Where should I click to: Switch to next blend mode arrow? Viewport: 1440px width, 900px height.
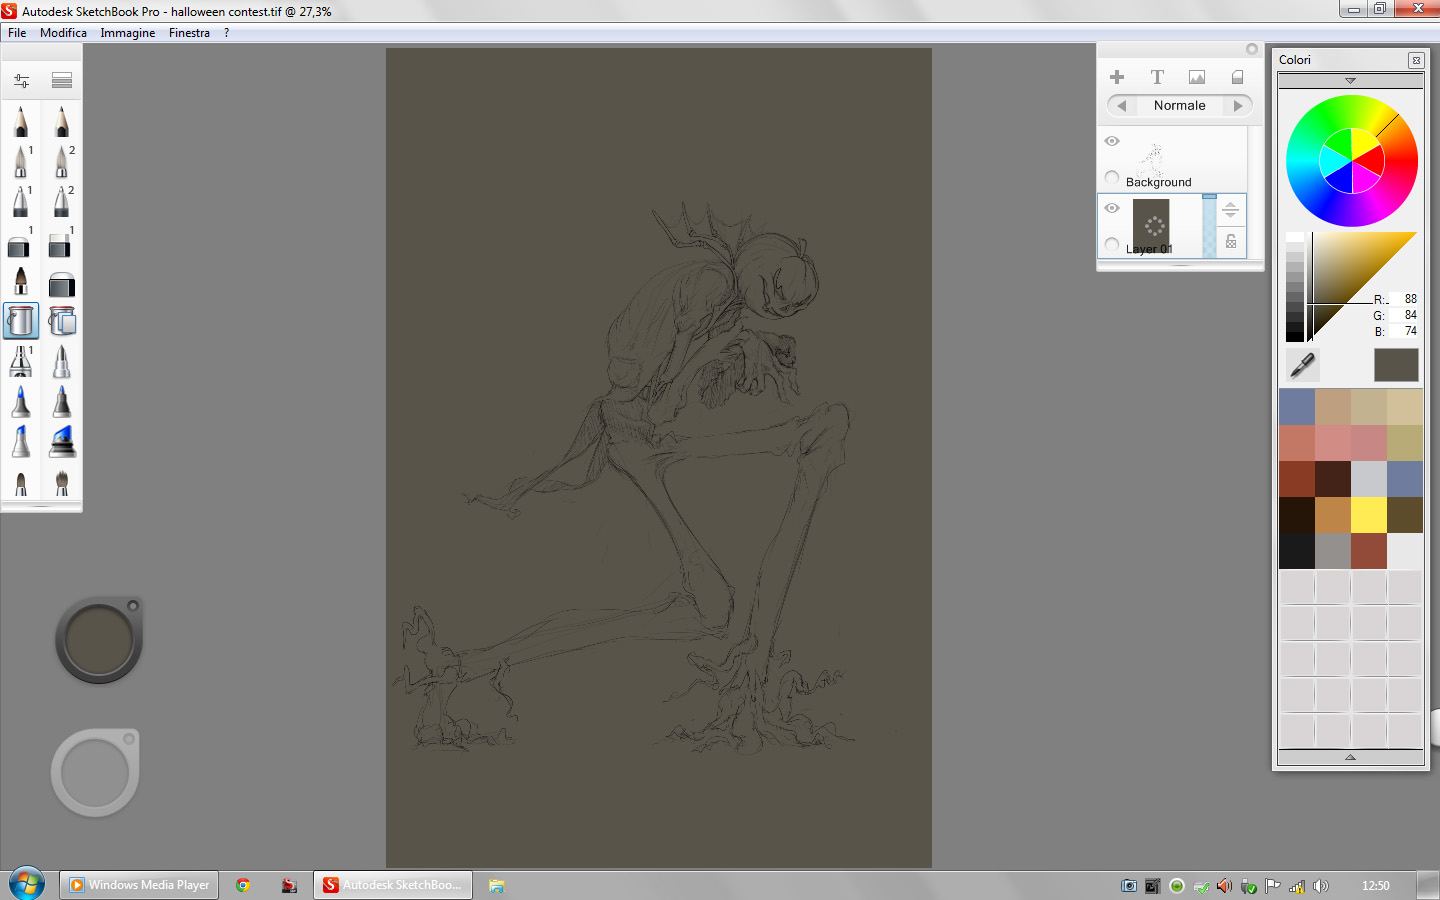(1238, 105)
